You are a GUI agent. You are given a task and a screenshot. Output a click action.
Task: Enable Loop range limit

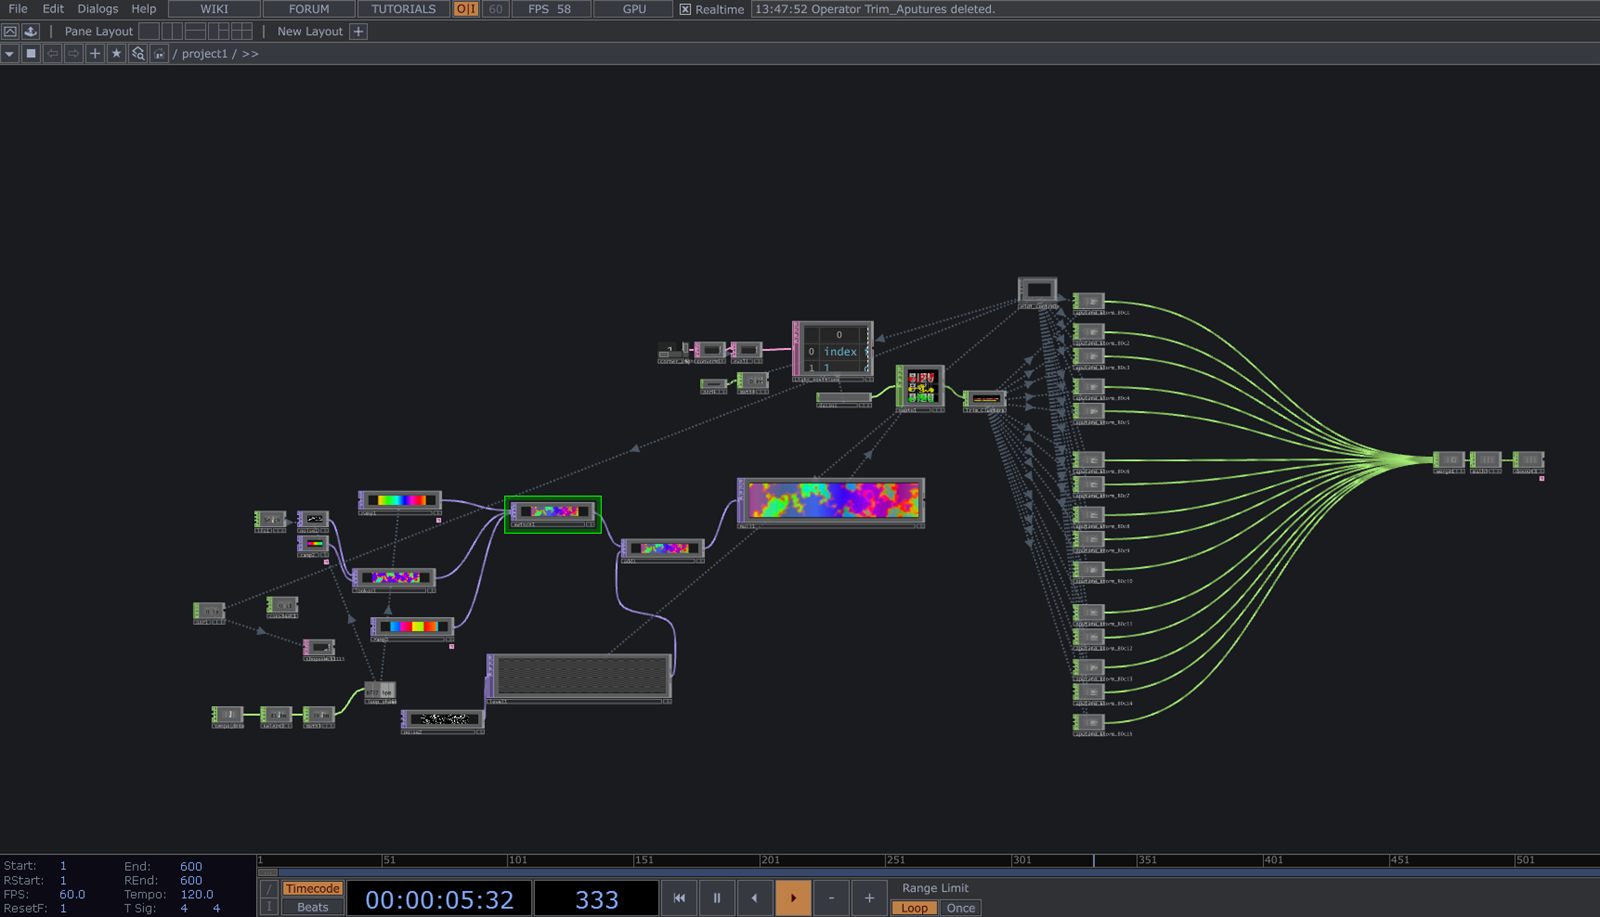pos(914,908)
